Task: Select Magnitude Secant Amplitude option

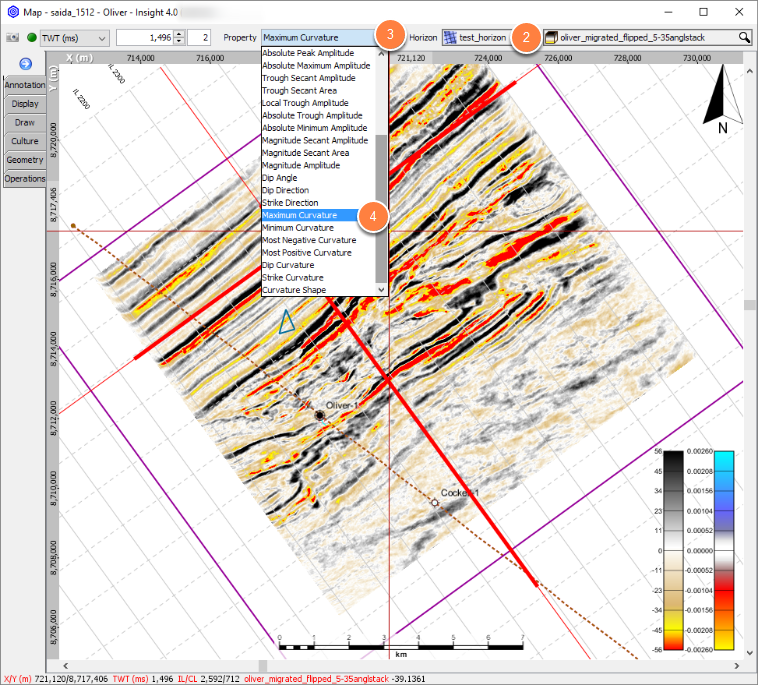Action: click(318, 140)
